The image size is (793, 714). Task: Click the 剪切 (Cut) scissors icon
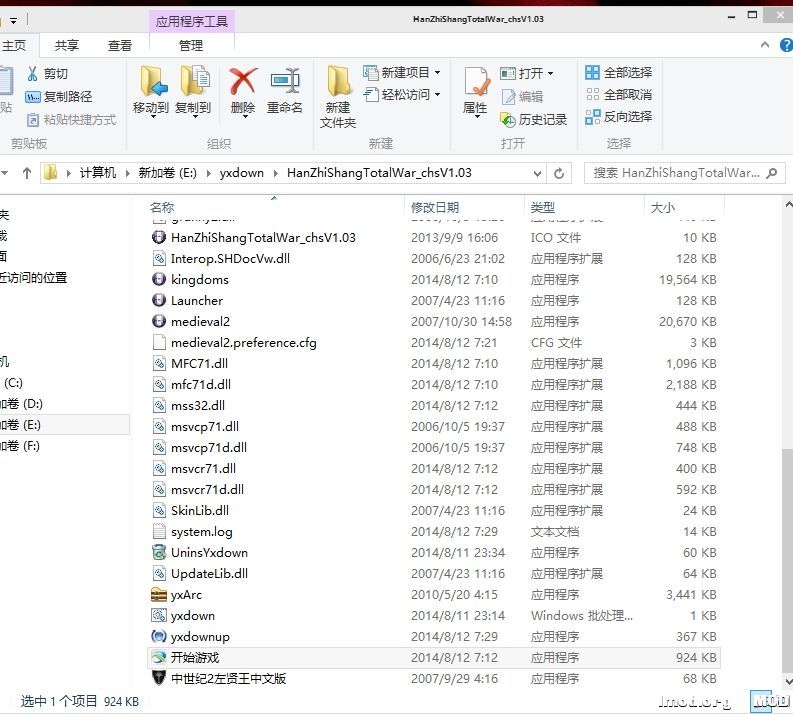(33, 73)
